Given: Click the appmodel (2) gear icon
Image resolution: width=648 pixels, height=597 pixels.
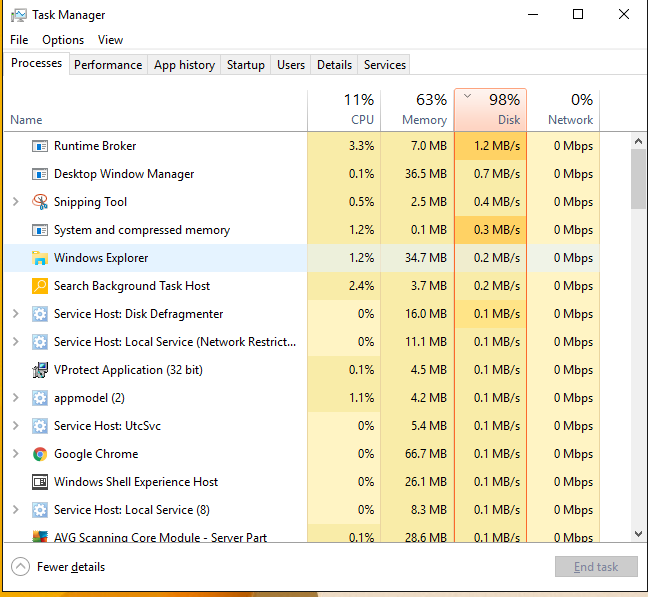Looking at the screenshot, I should click(40, 398).
